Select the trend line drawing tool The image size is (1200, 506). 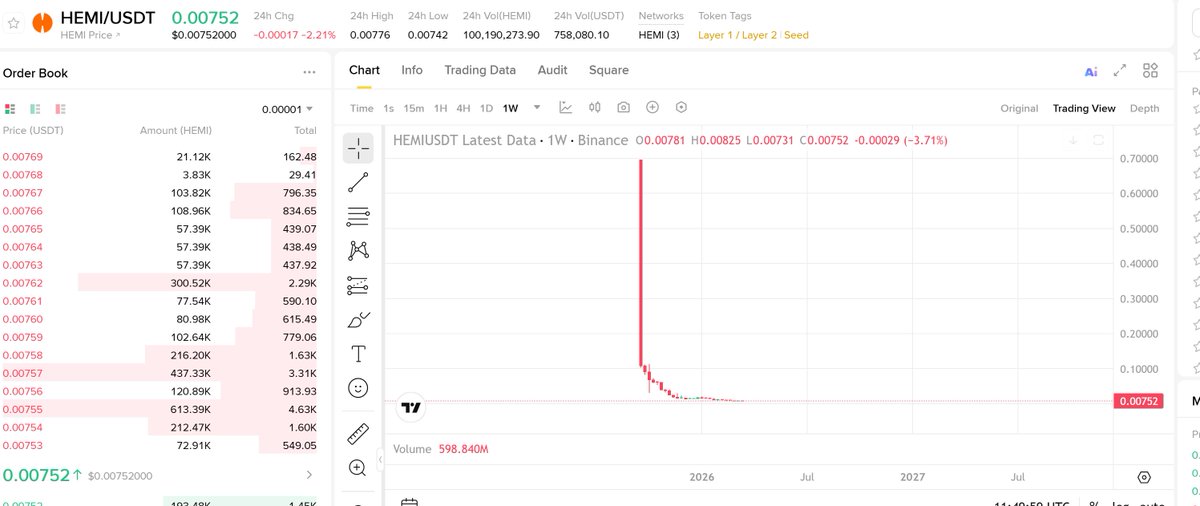358,182
